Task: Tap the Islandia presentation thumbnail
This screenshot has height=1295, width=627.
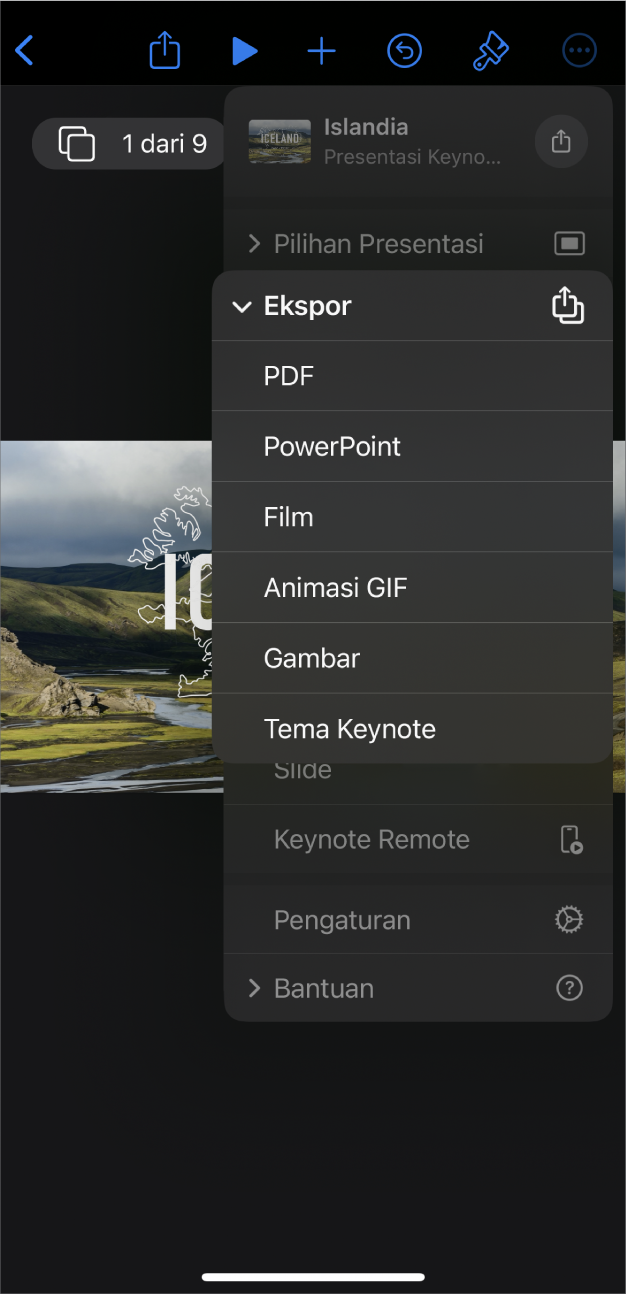Action: point(279,142)
